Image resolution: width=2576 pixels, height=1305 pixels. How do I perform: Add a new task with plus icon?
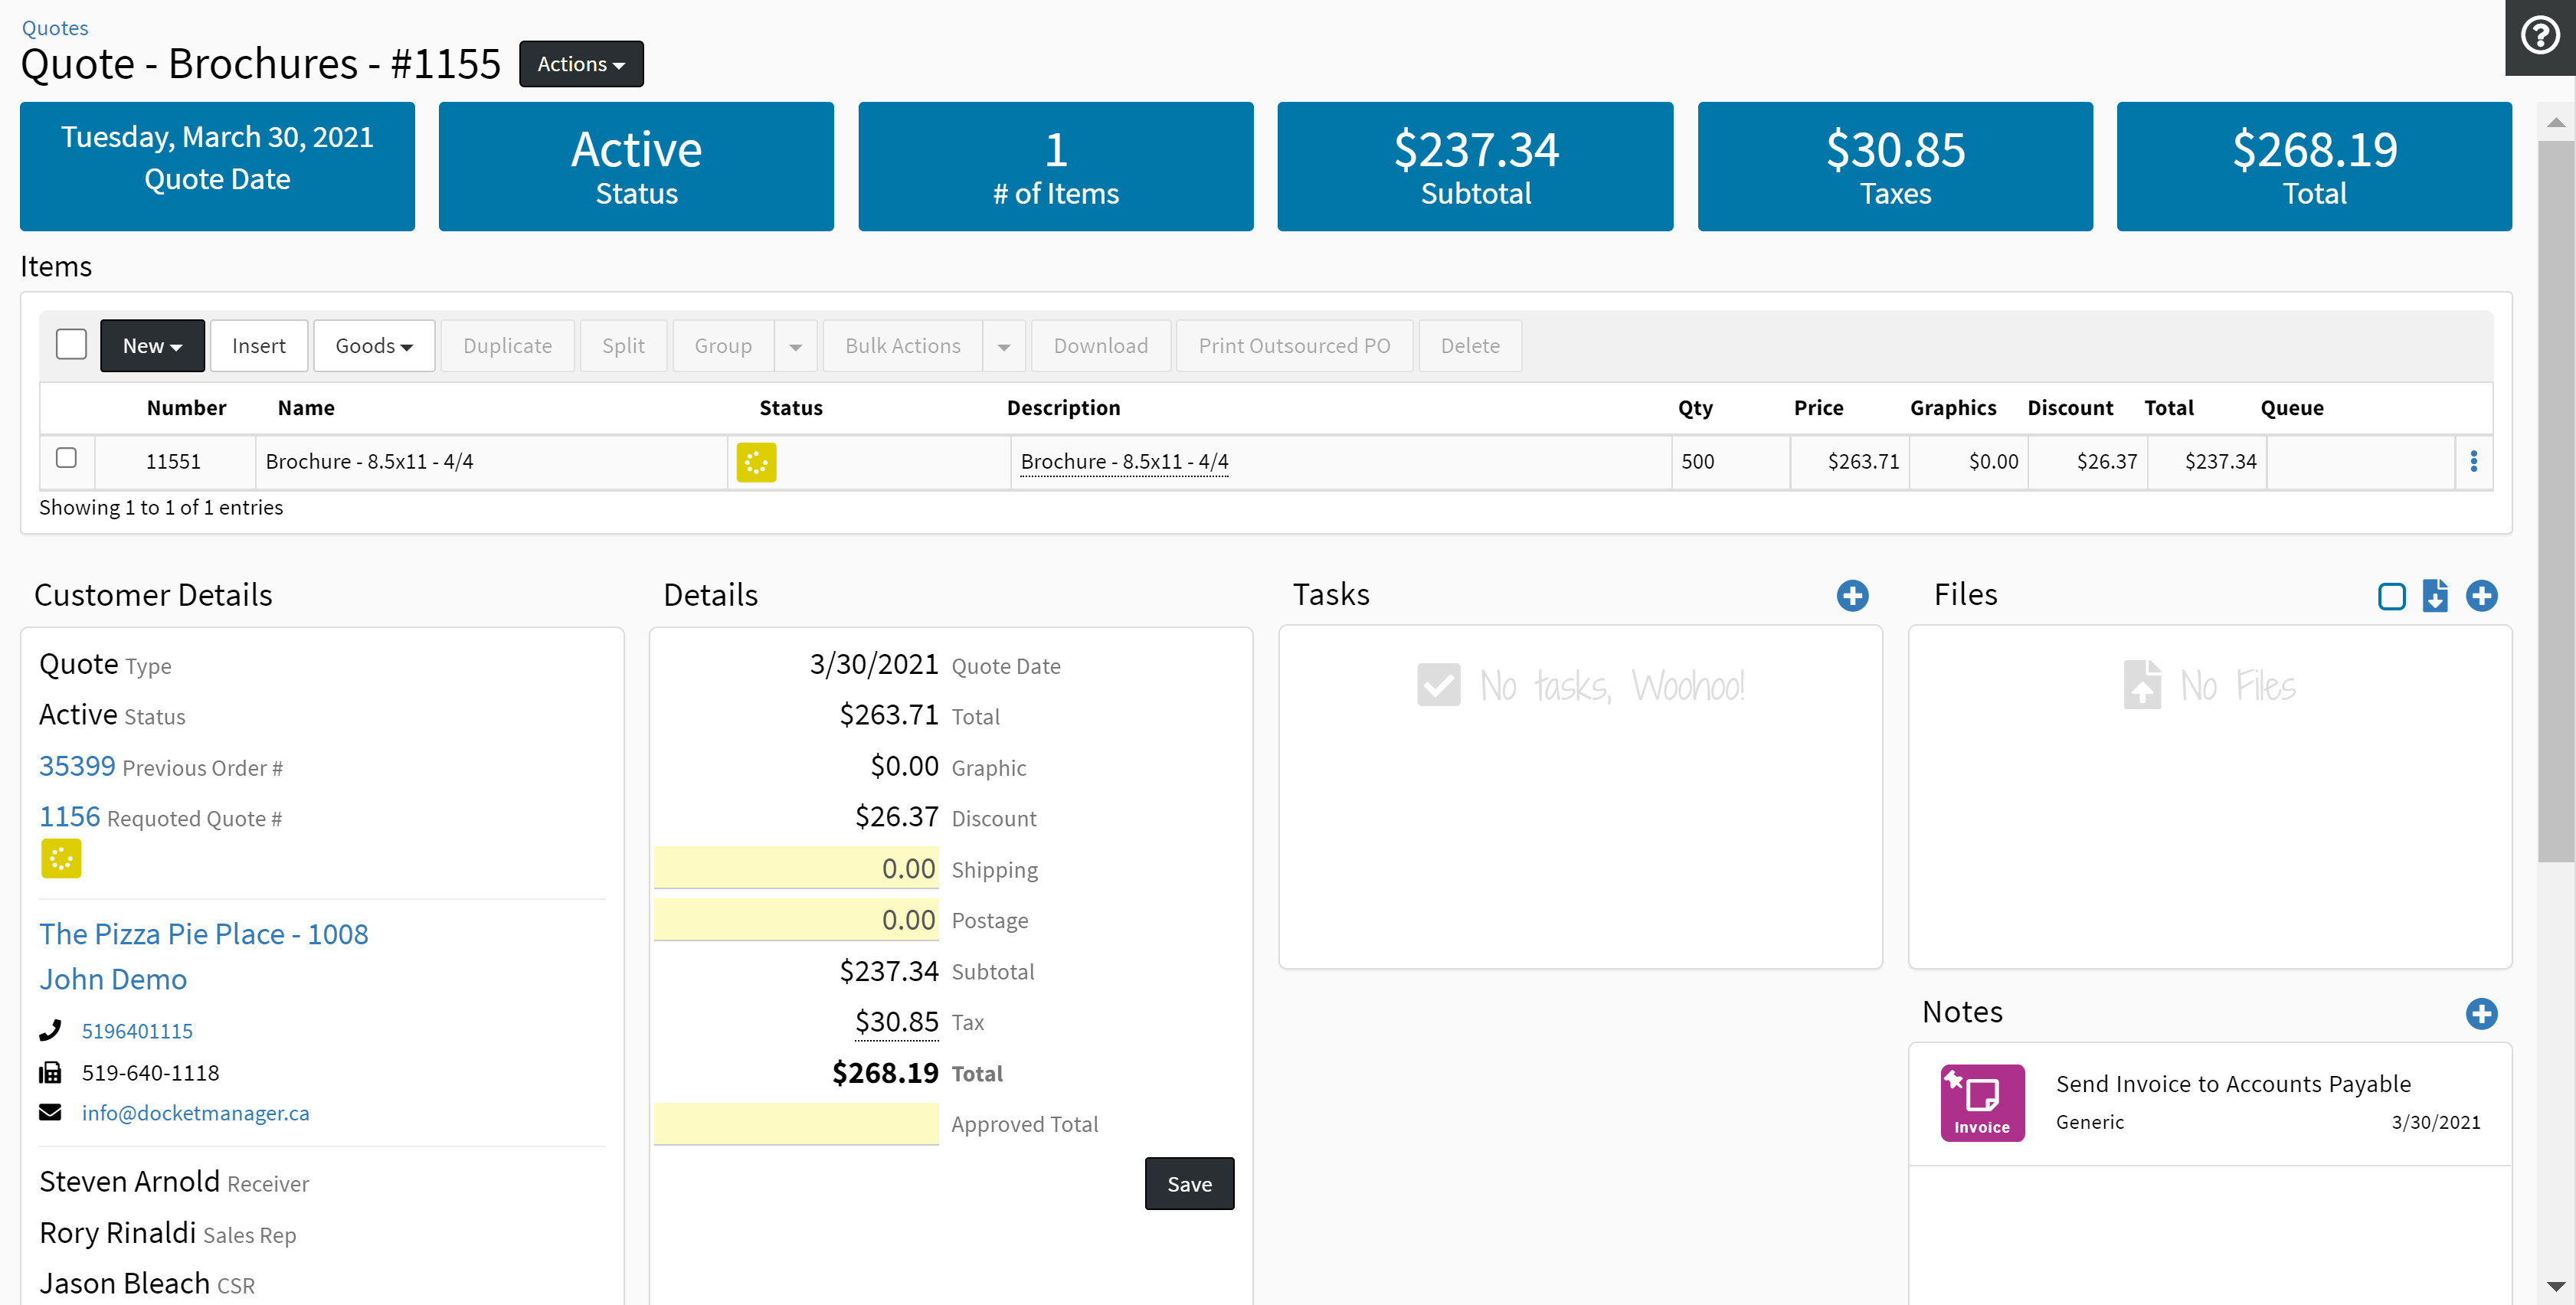[x=1852, y=596]
